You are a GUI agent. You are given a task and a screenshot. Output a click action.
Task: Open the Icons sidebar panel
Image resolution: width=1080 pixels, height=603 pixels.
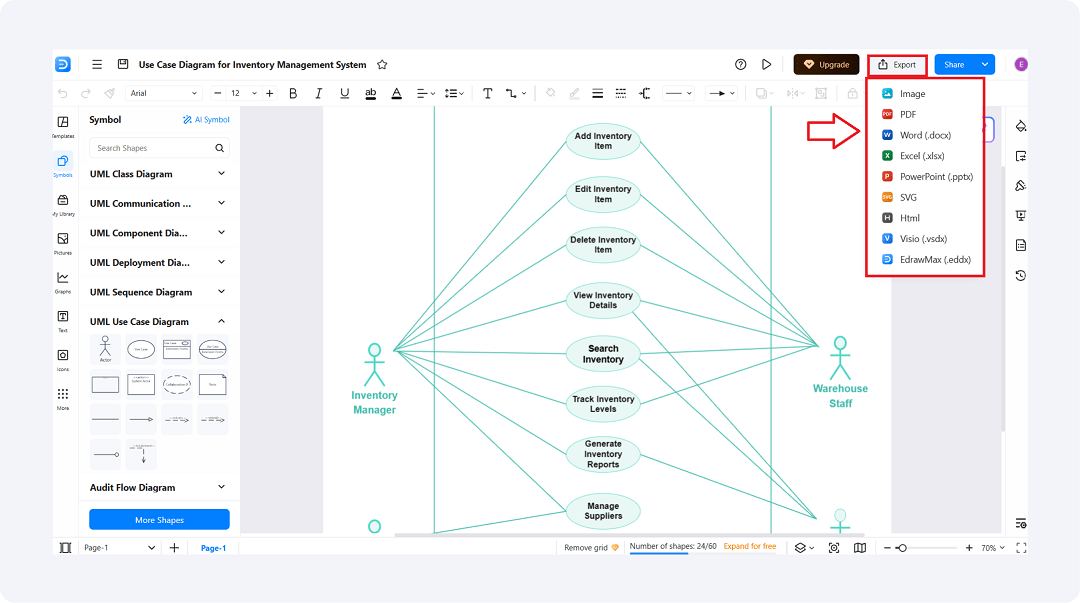click(x=63, y=360)
